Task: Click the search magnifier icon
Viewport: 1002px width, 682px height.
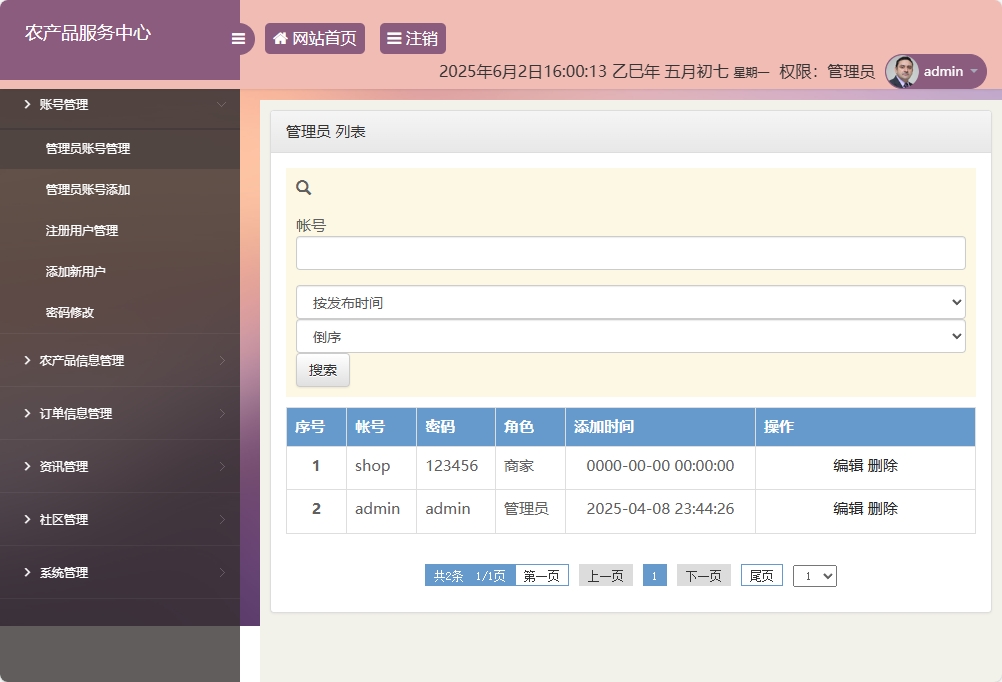Action: [x=304, y=187]
